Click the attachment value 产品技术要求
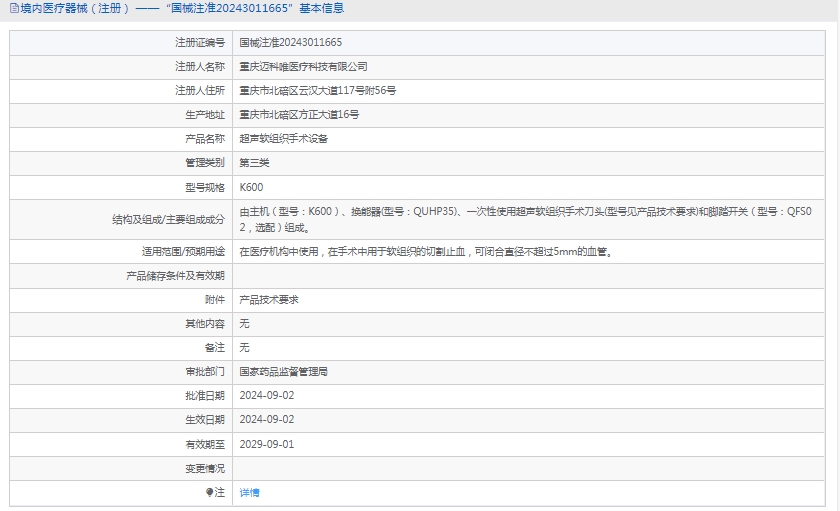This screenshot has width=840, height=511. 269,300
